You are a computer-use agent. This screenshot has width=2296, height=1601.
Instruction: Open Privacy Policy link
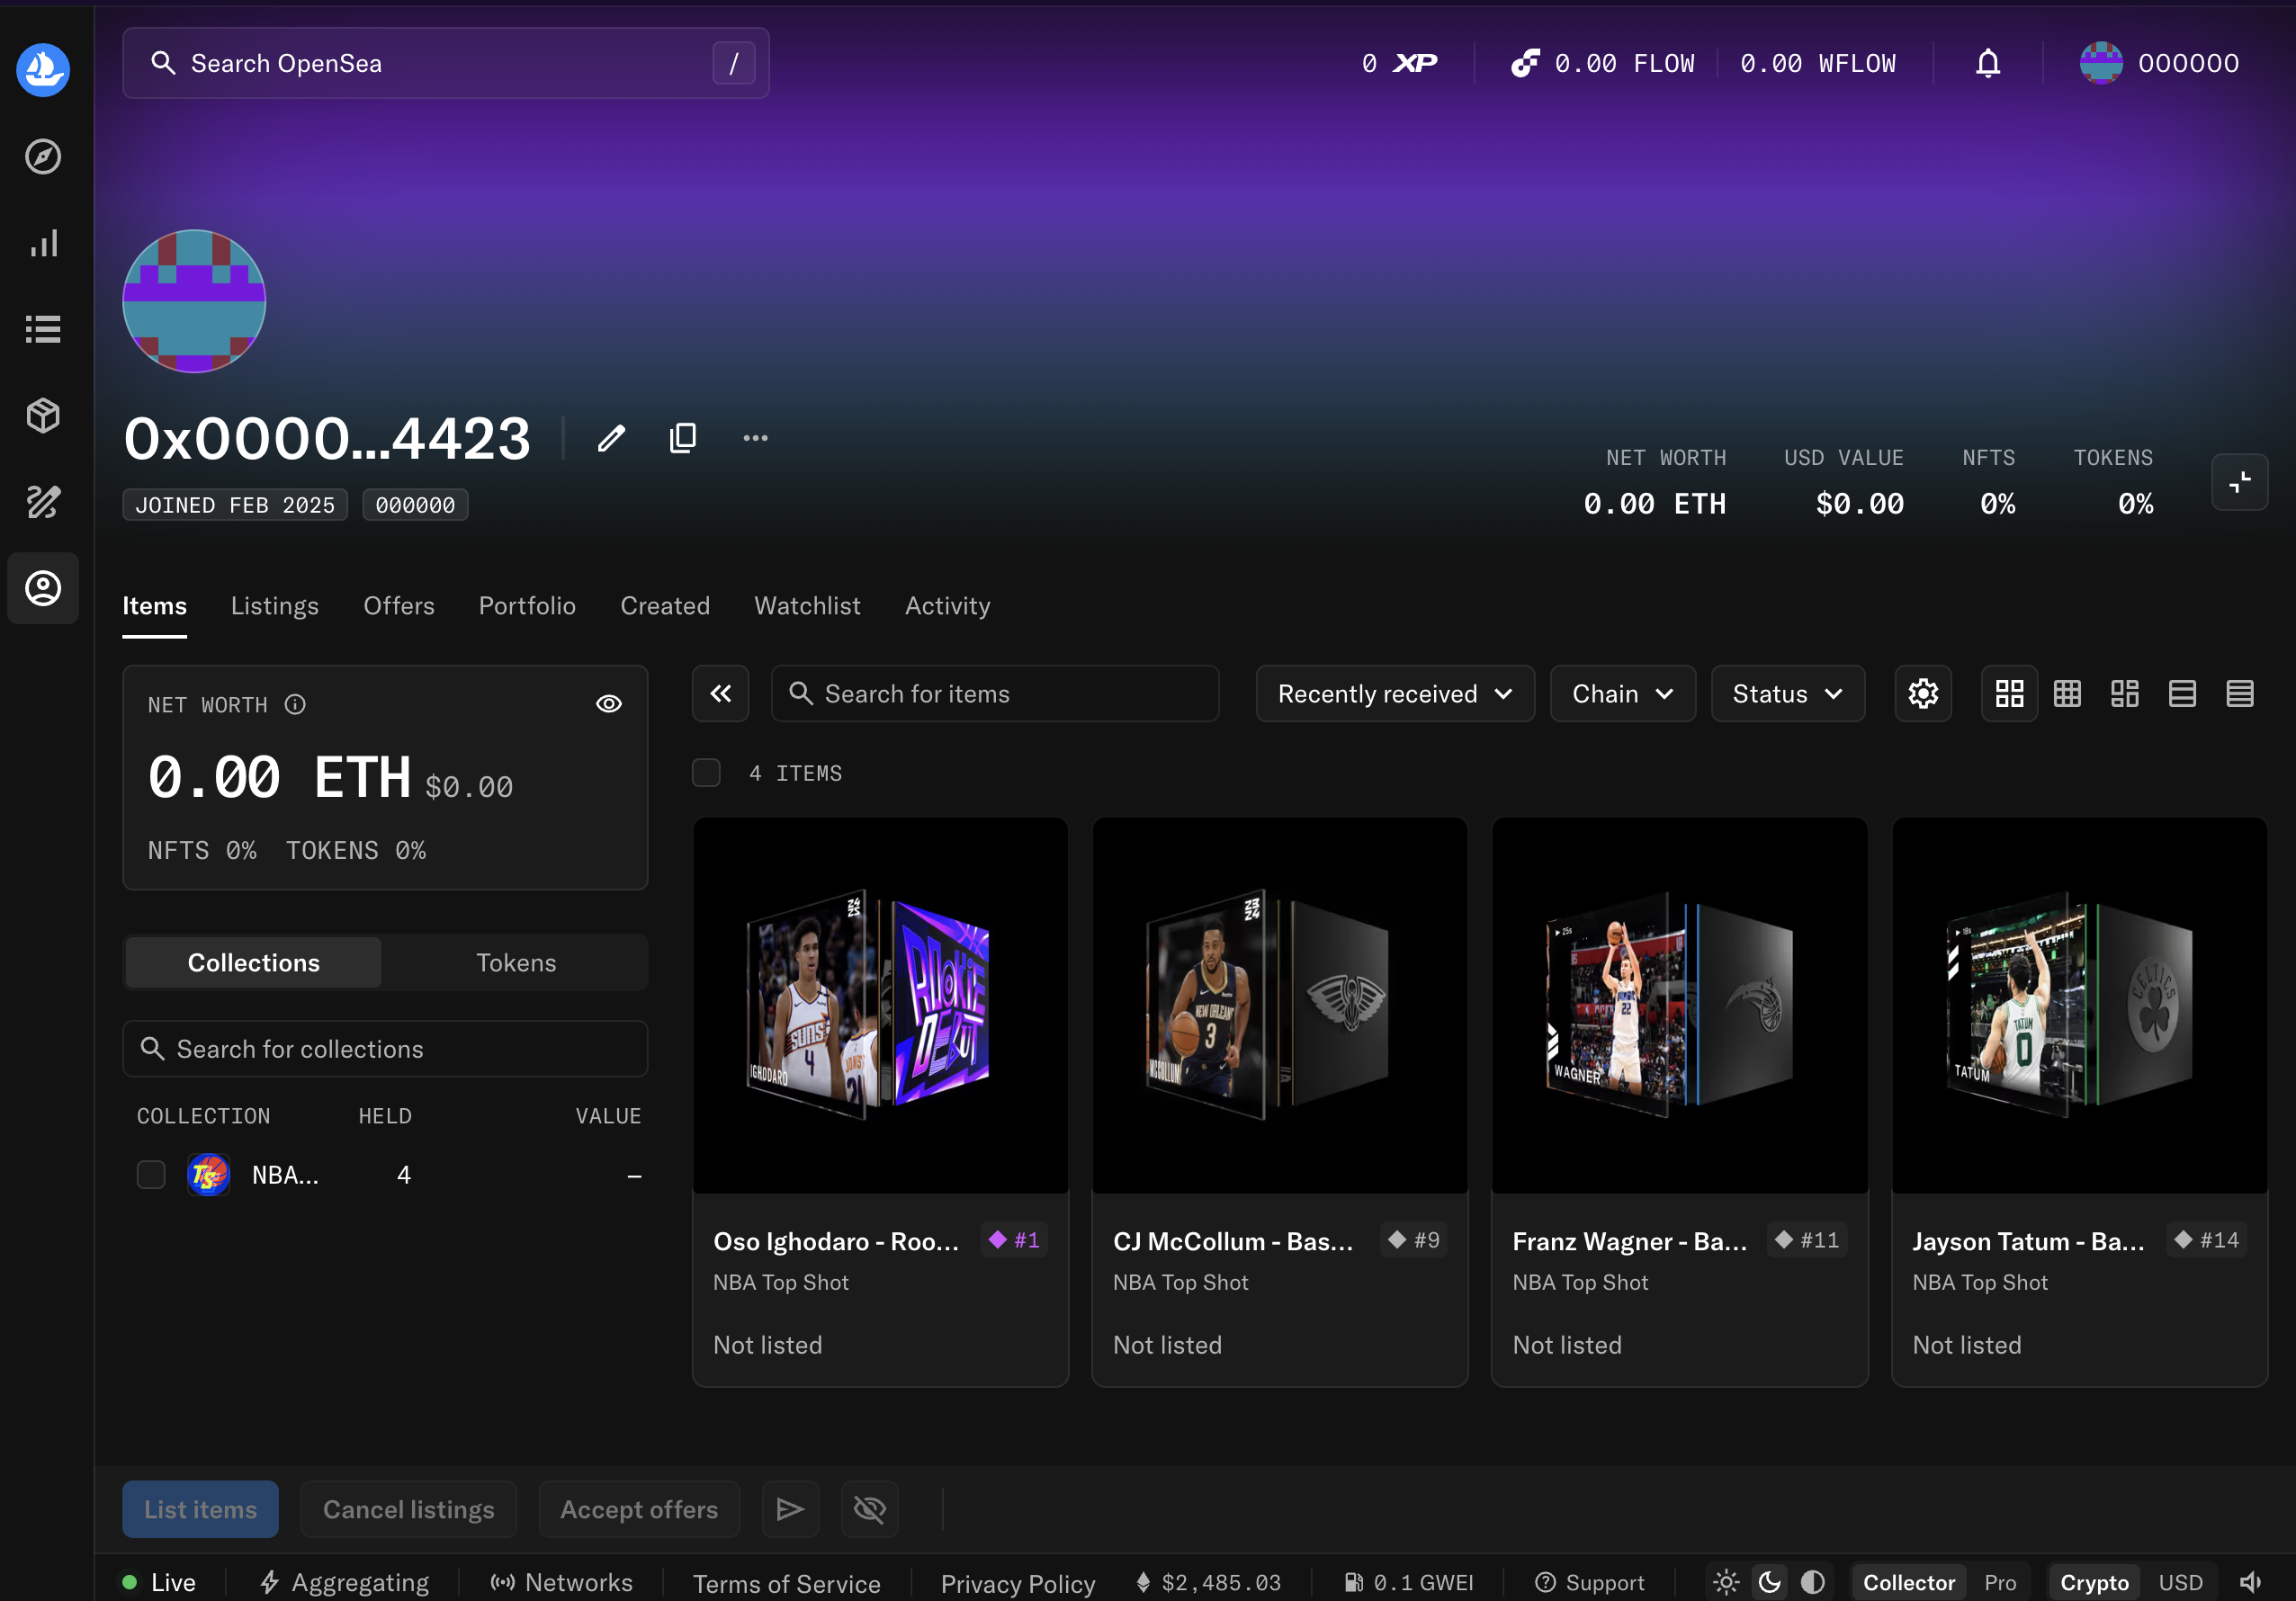pyautogui.click(x=1018, y=1583)
